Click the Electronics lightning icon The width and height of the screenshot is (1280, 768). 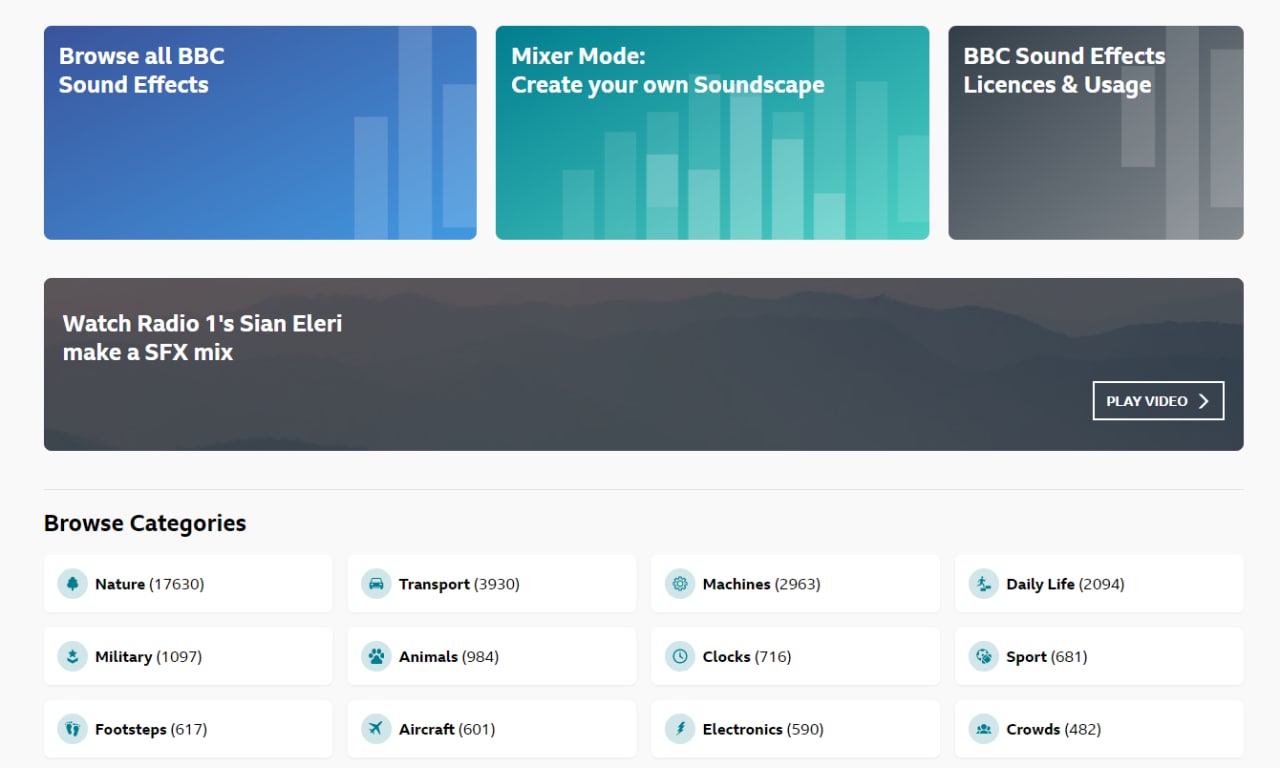coord(680,729)
